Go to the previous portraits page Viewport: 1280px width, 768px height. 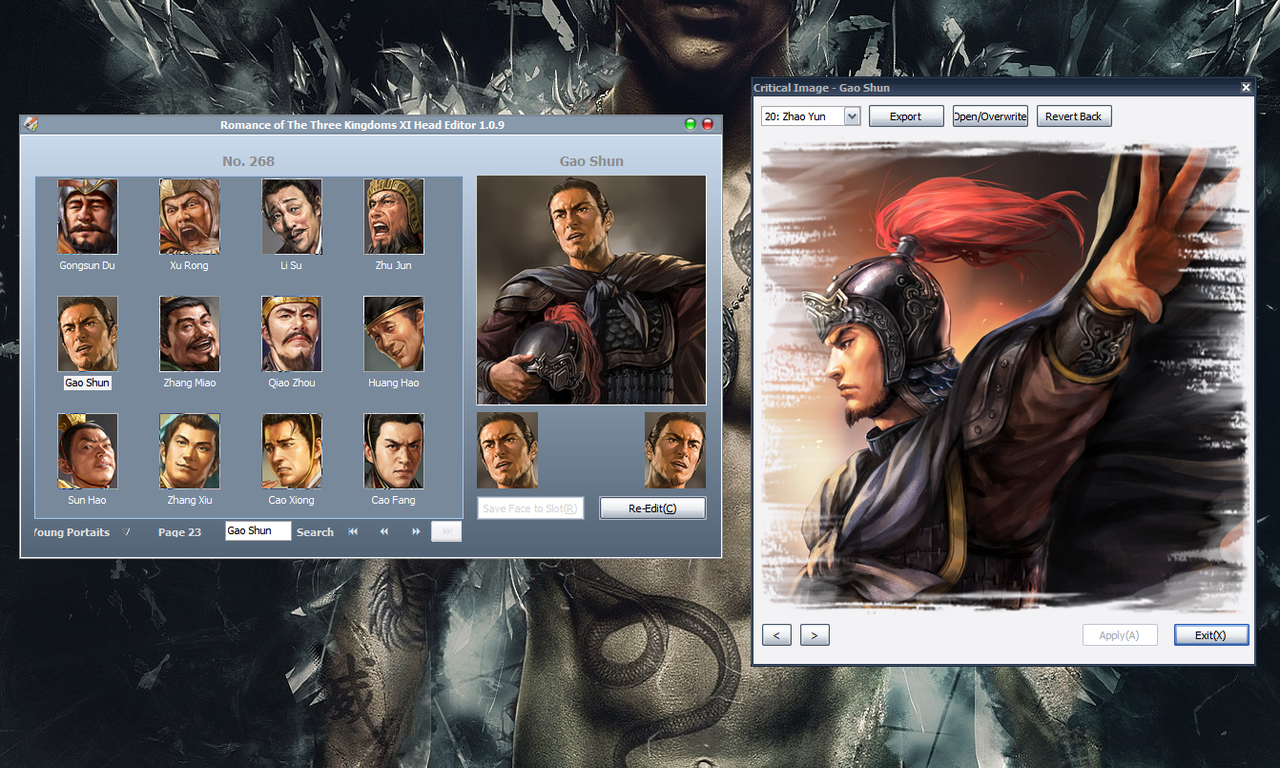384,532
